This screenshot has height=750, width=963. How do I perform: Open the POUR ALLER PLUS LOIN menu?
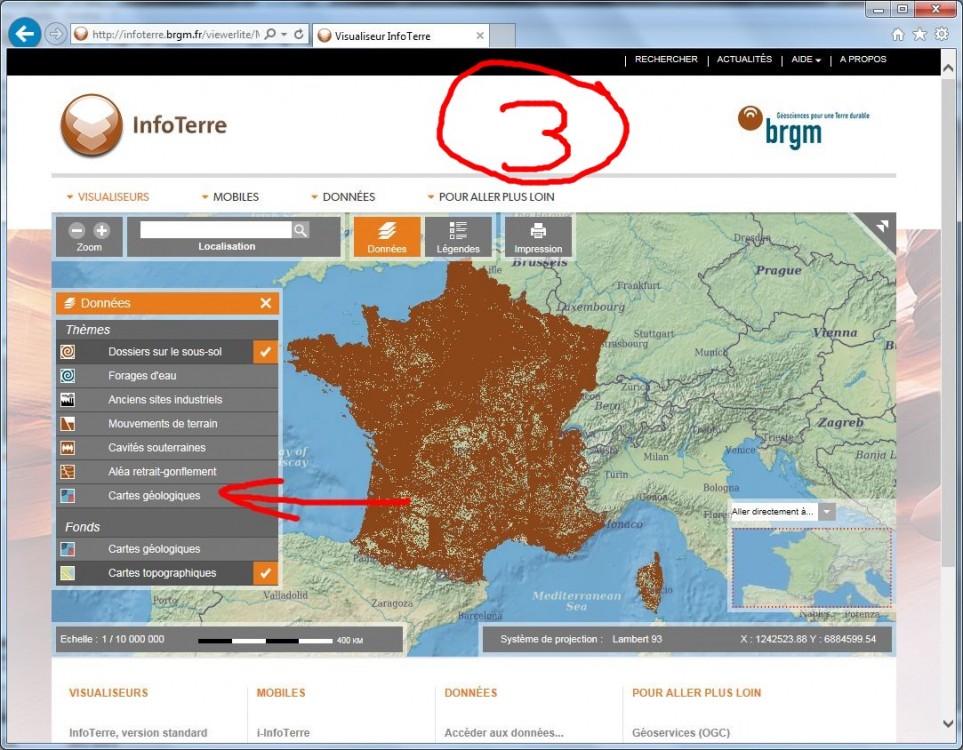[490, 197]
